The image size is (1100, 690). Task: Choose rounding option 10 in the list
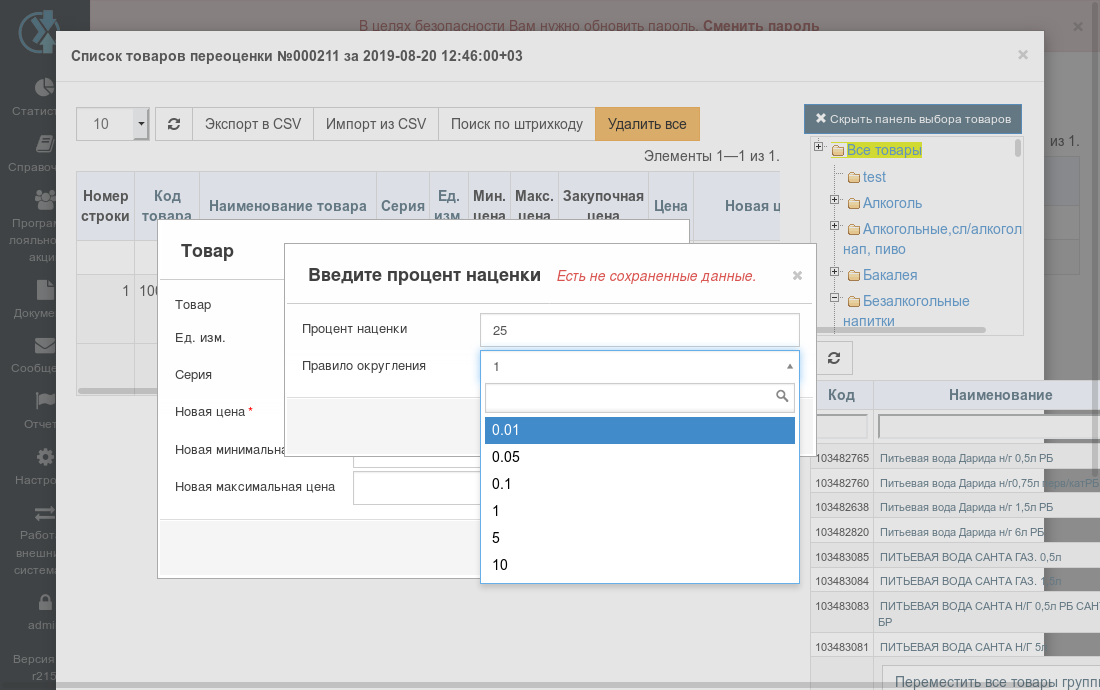click(x=640, y=565)
